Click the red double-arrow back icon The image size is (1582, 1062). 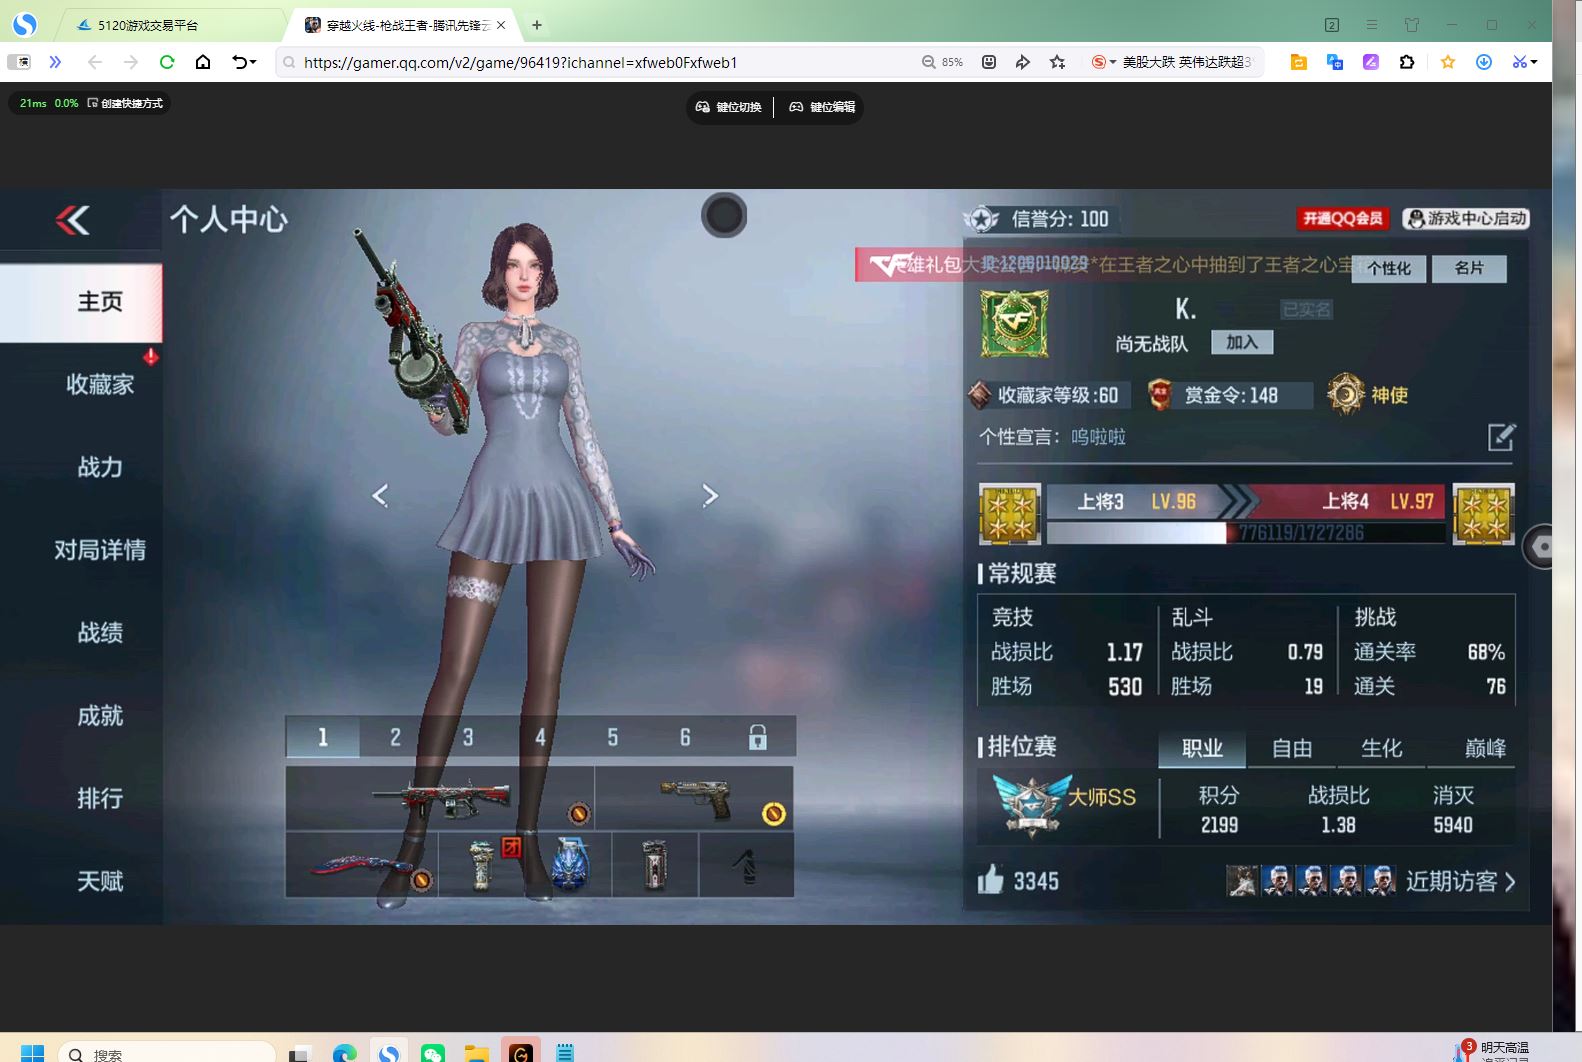point(73,220)
